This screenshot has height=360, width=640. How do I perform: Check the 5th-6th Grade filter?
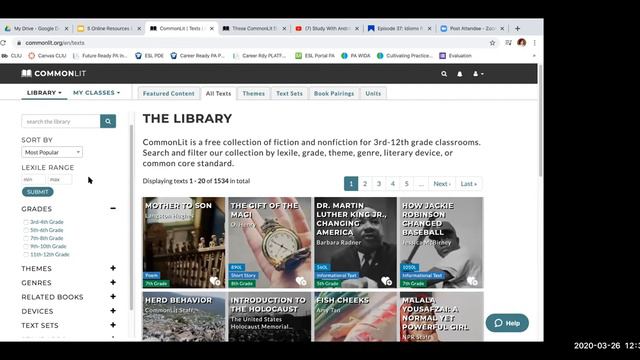click(26, 230)
